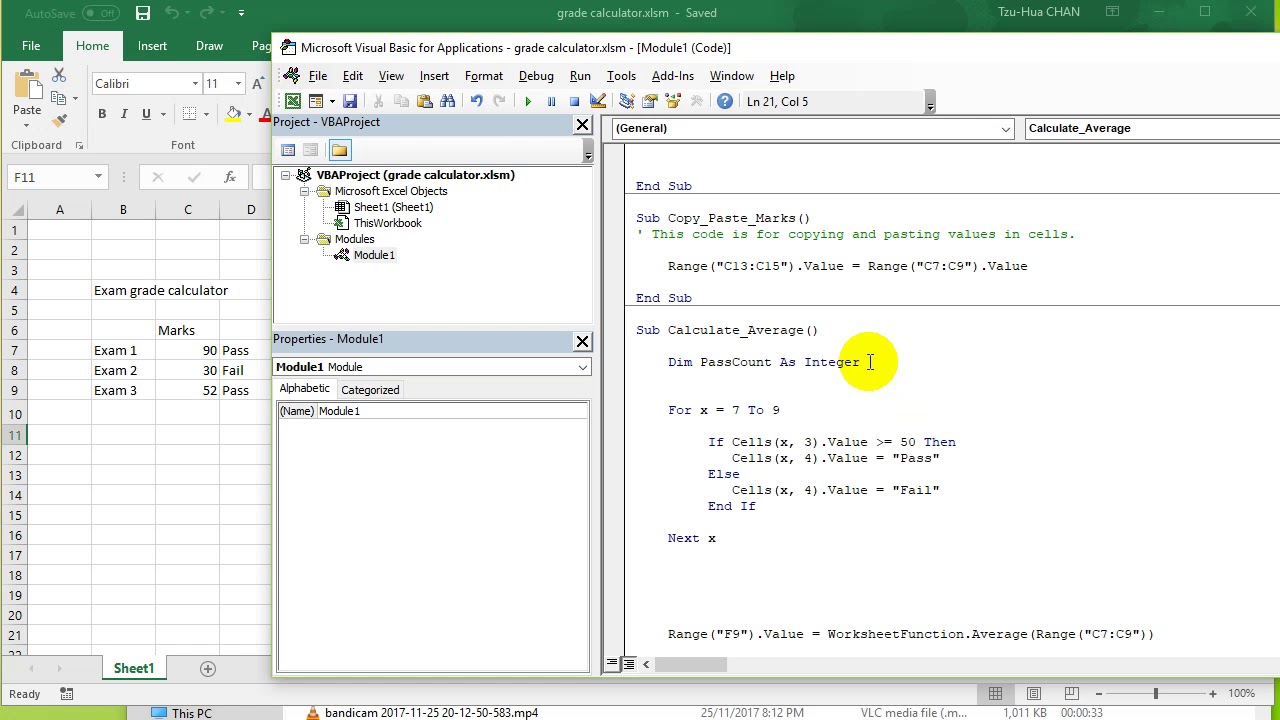Click the View Code icon in Project panel

(288, 150)
